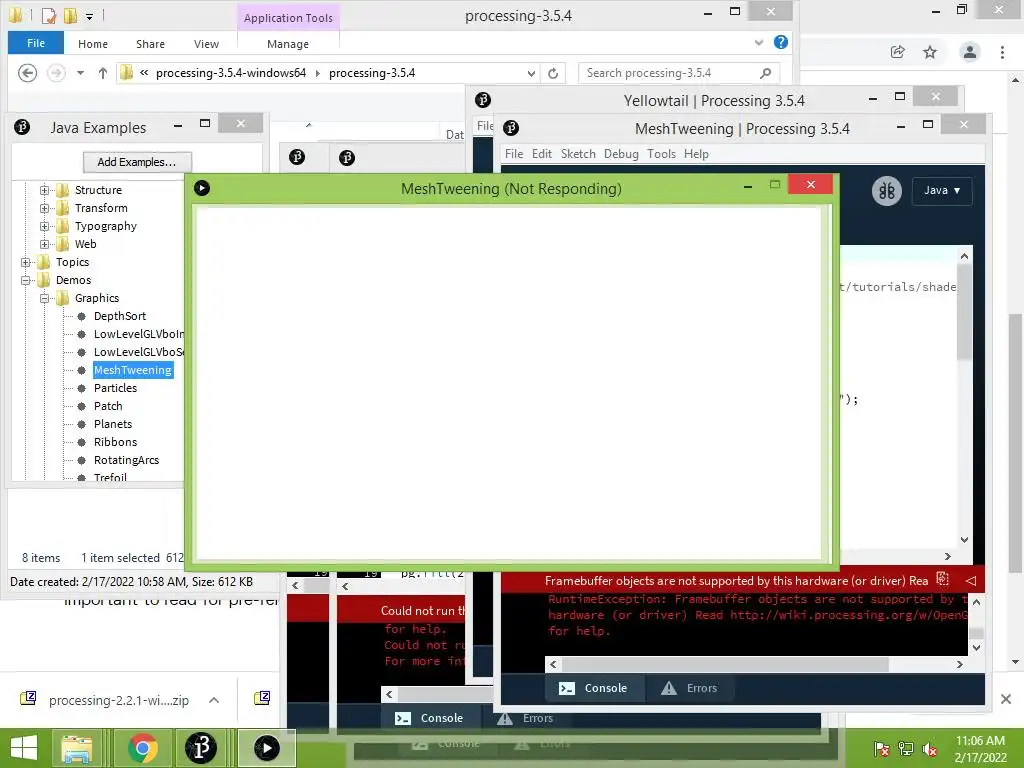Image resolution: width=1024 pixels, height=768 pixels.
Task: Open the debugger toggle icon in MeshTweening editor
Action: (887, 191)
